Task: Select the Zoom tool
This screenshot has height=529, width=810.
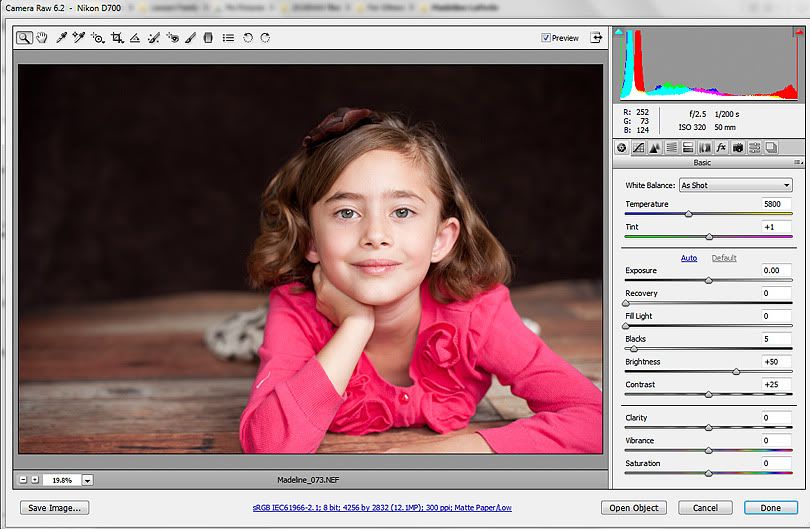Action: tap(24, 38)
